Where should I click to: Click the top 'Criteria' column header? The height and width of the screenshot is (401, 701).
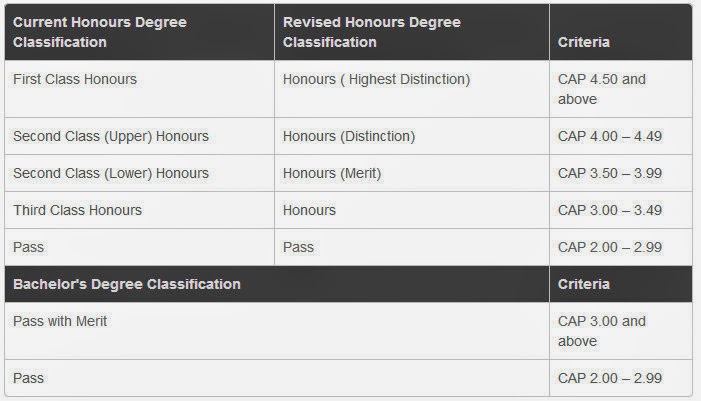pyautogui.click(x=584, y=43)
